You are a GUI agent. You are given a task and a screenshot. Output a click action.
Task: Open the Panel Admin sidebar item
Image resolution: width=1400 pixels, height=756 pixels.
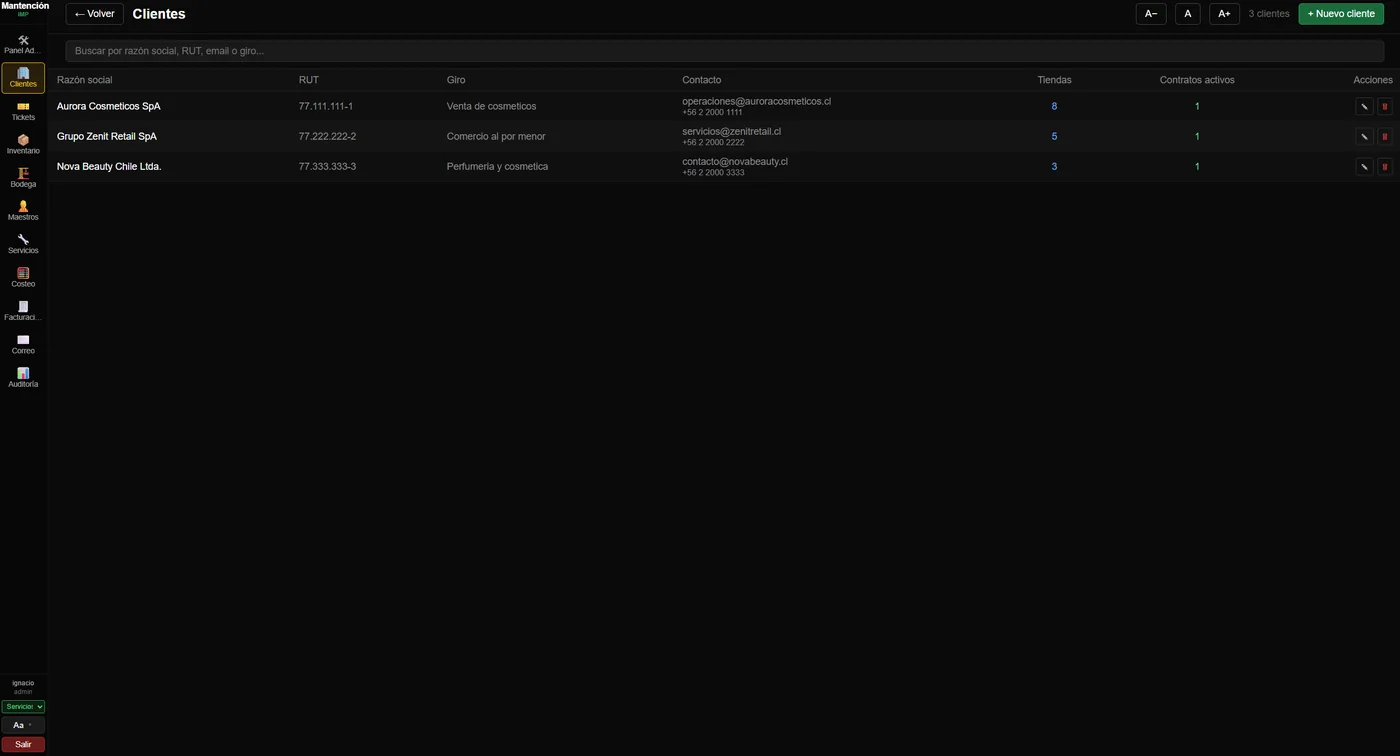tap(23, 45)
